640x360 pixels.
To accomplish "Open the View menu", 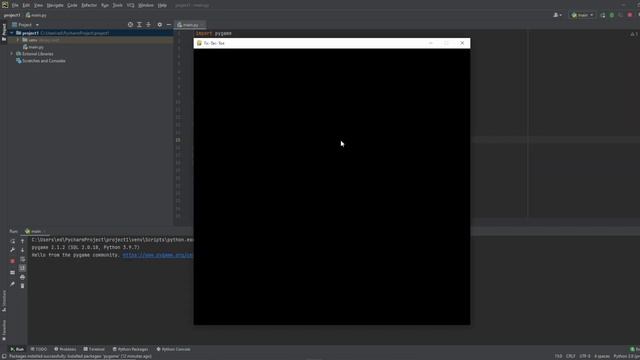I will 38,5.
